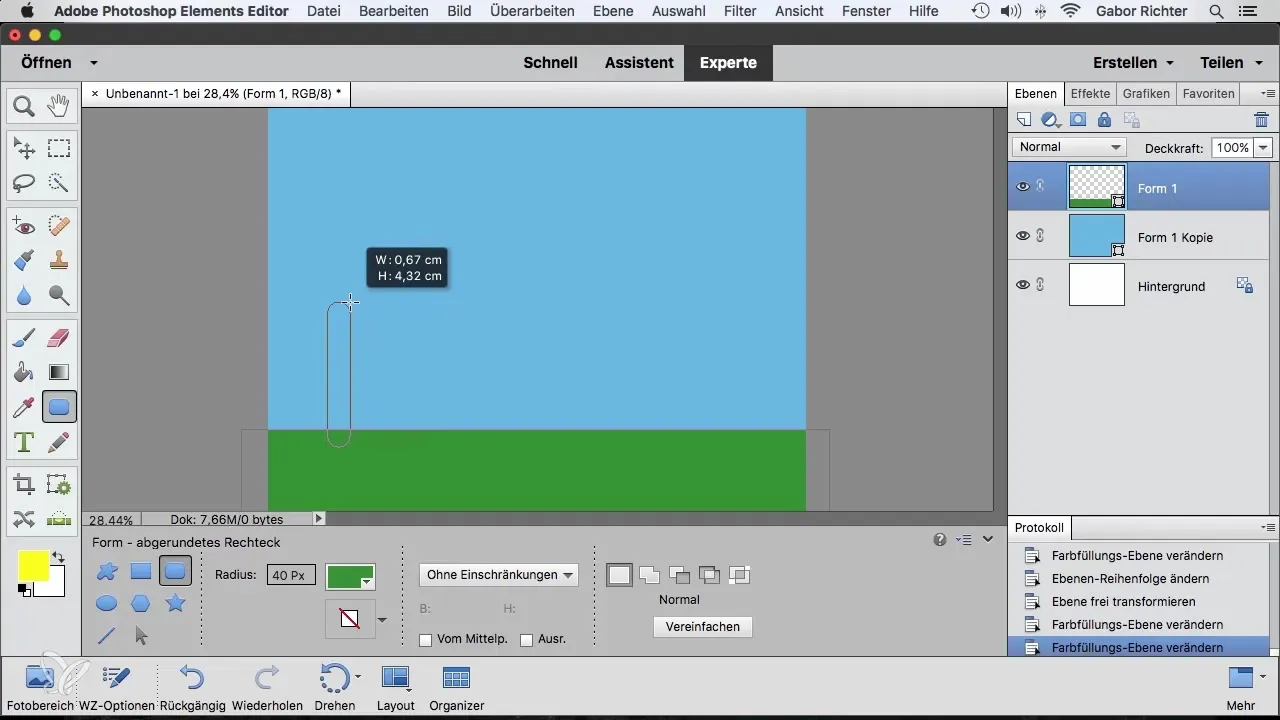This screenshot has width=1280, height=720.
Task: Select the Move tool
Action: [x=24, y=149]
